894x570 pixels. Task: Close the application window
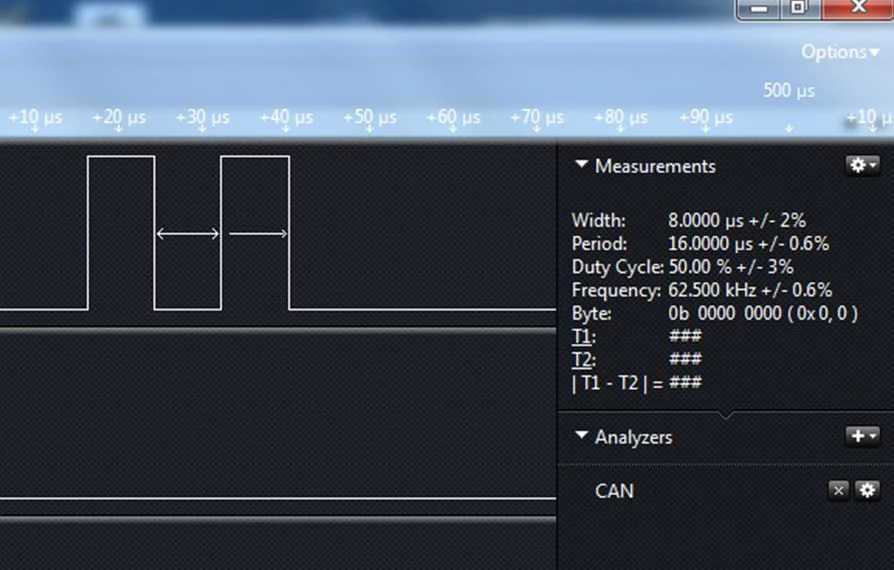[858, 8]
